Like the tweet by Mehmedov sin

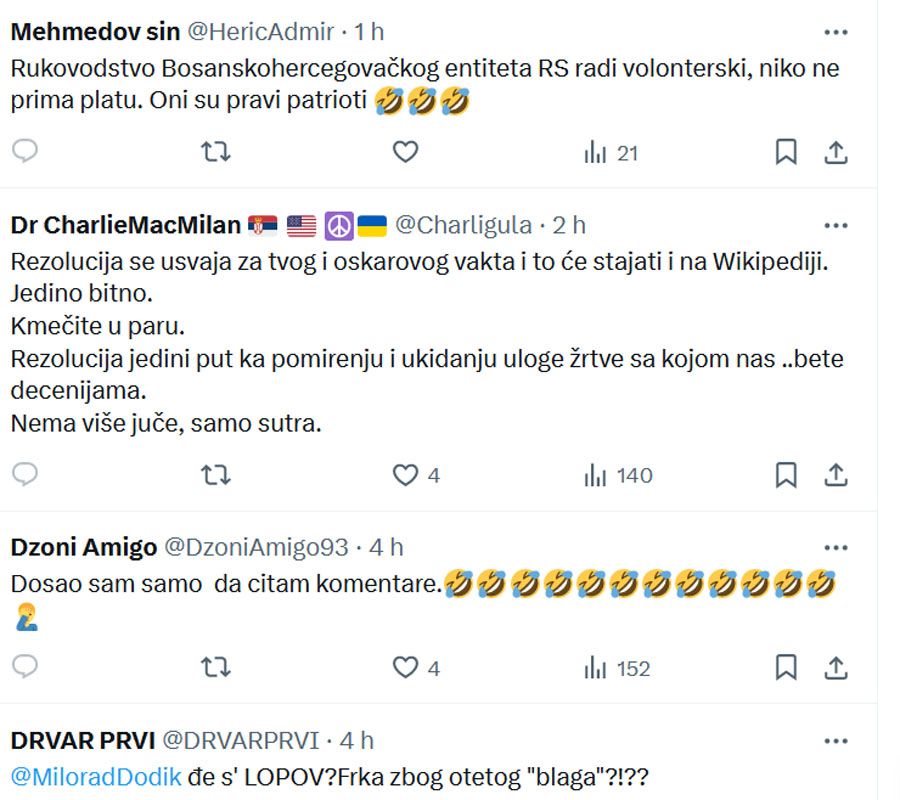[x=405, y=152]
